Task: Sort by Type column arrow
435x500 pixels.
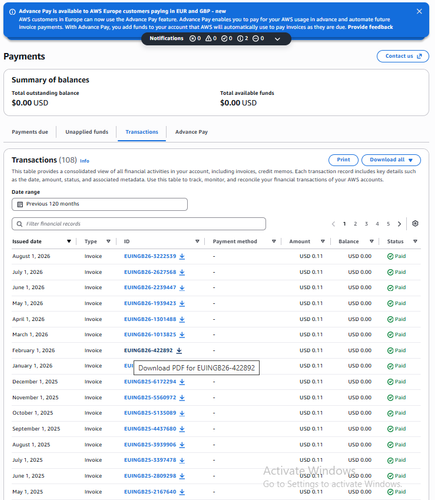Action: coord(108,241)
